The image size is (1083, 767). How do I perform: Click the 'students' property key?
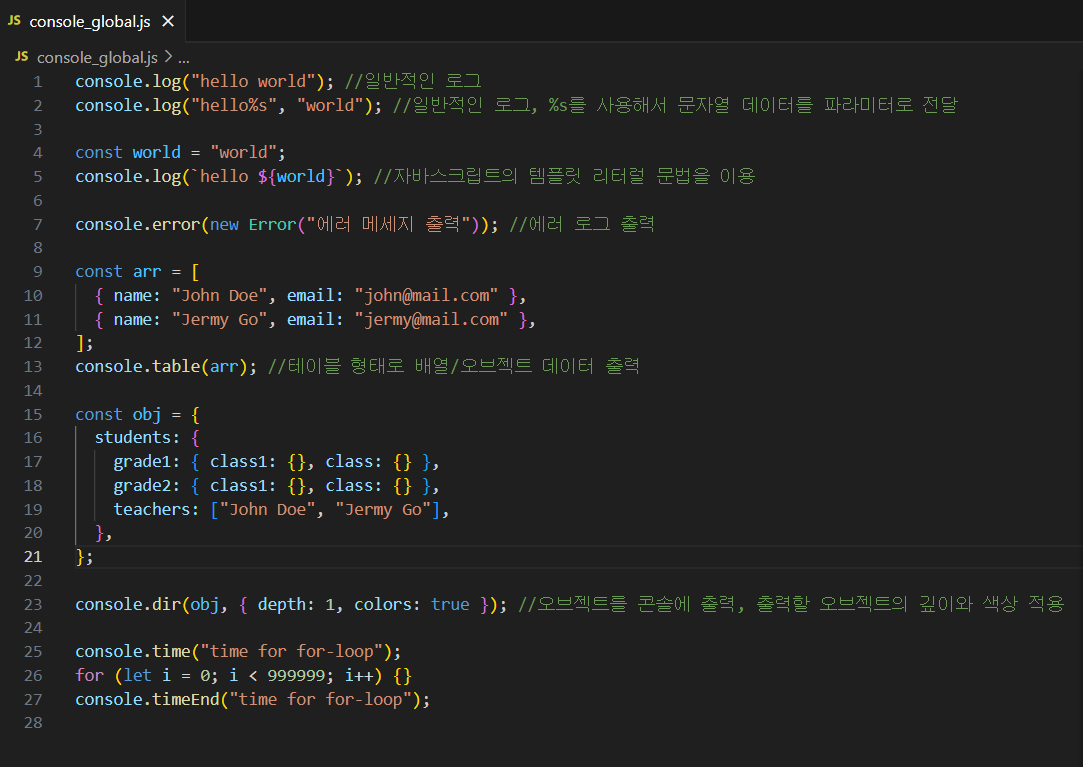click(x=133, y=437)
